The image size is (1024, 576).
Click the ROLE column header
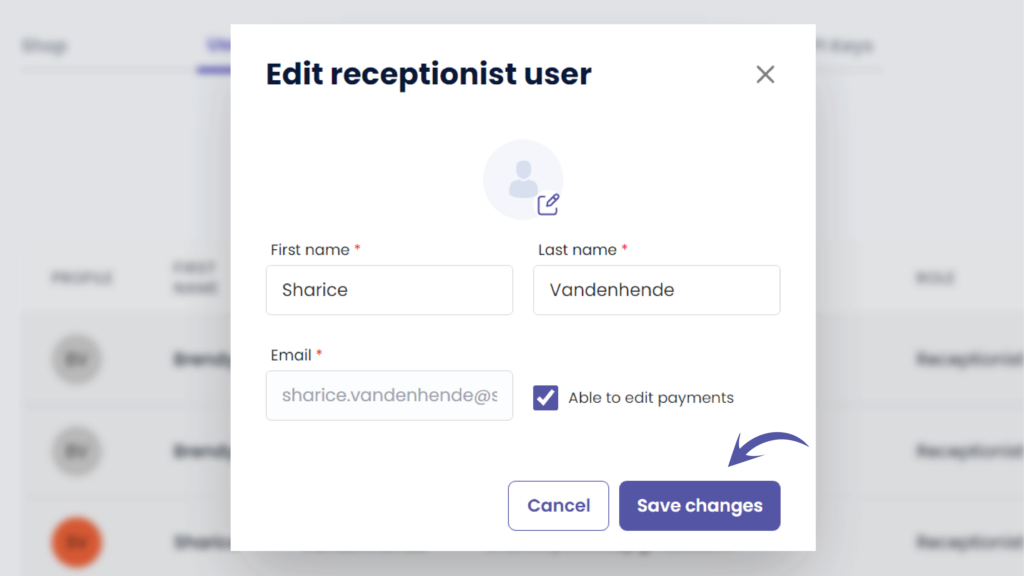[x=934, y=278]
